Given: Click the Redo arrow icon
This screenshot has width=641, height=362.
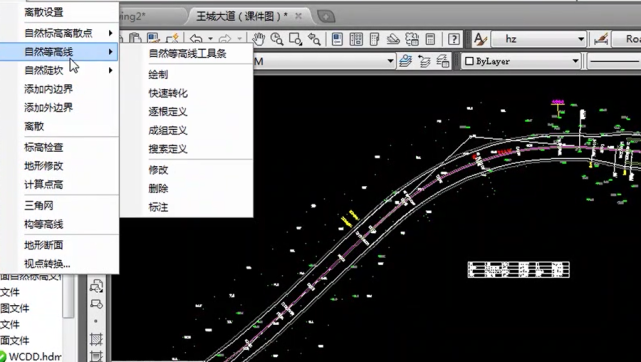Looking at the screenshot, I should coord(225,39).
